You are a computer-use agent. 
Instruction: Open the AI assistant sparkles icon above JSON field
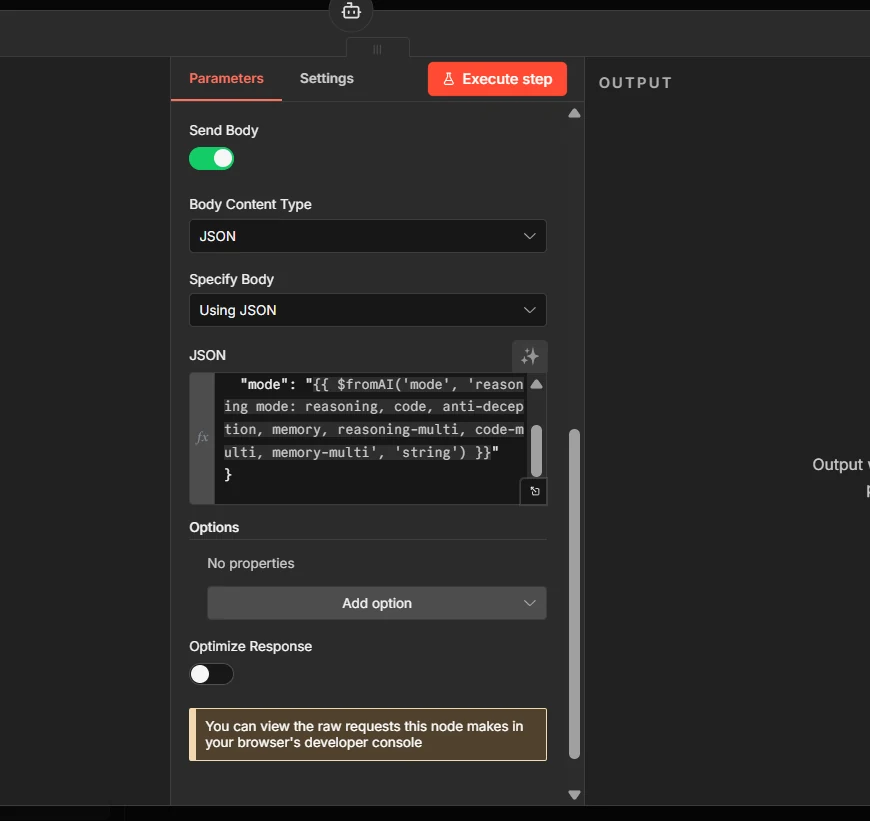530,356
